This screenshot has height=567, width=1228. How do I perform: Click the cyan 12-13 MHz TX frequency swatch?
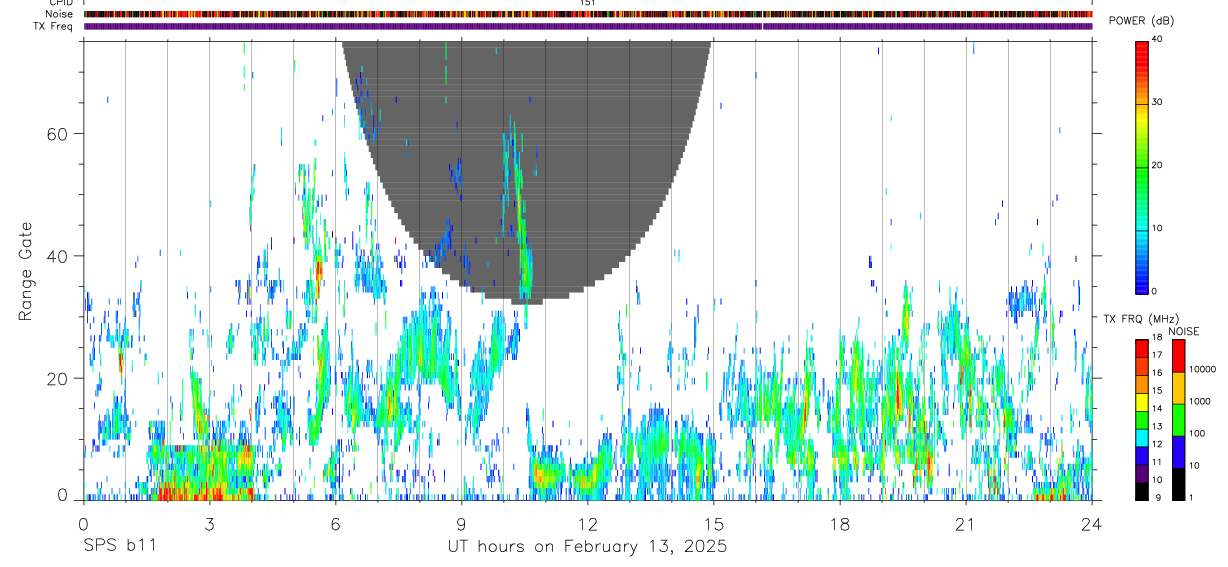pyautogui.click(x=1142, y=438)
